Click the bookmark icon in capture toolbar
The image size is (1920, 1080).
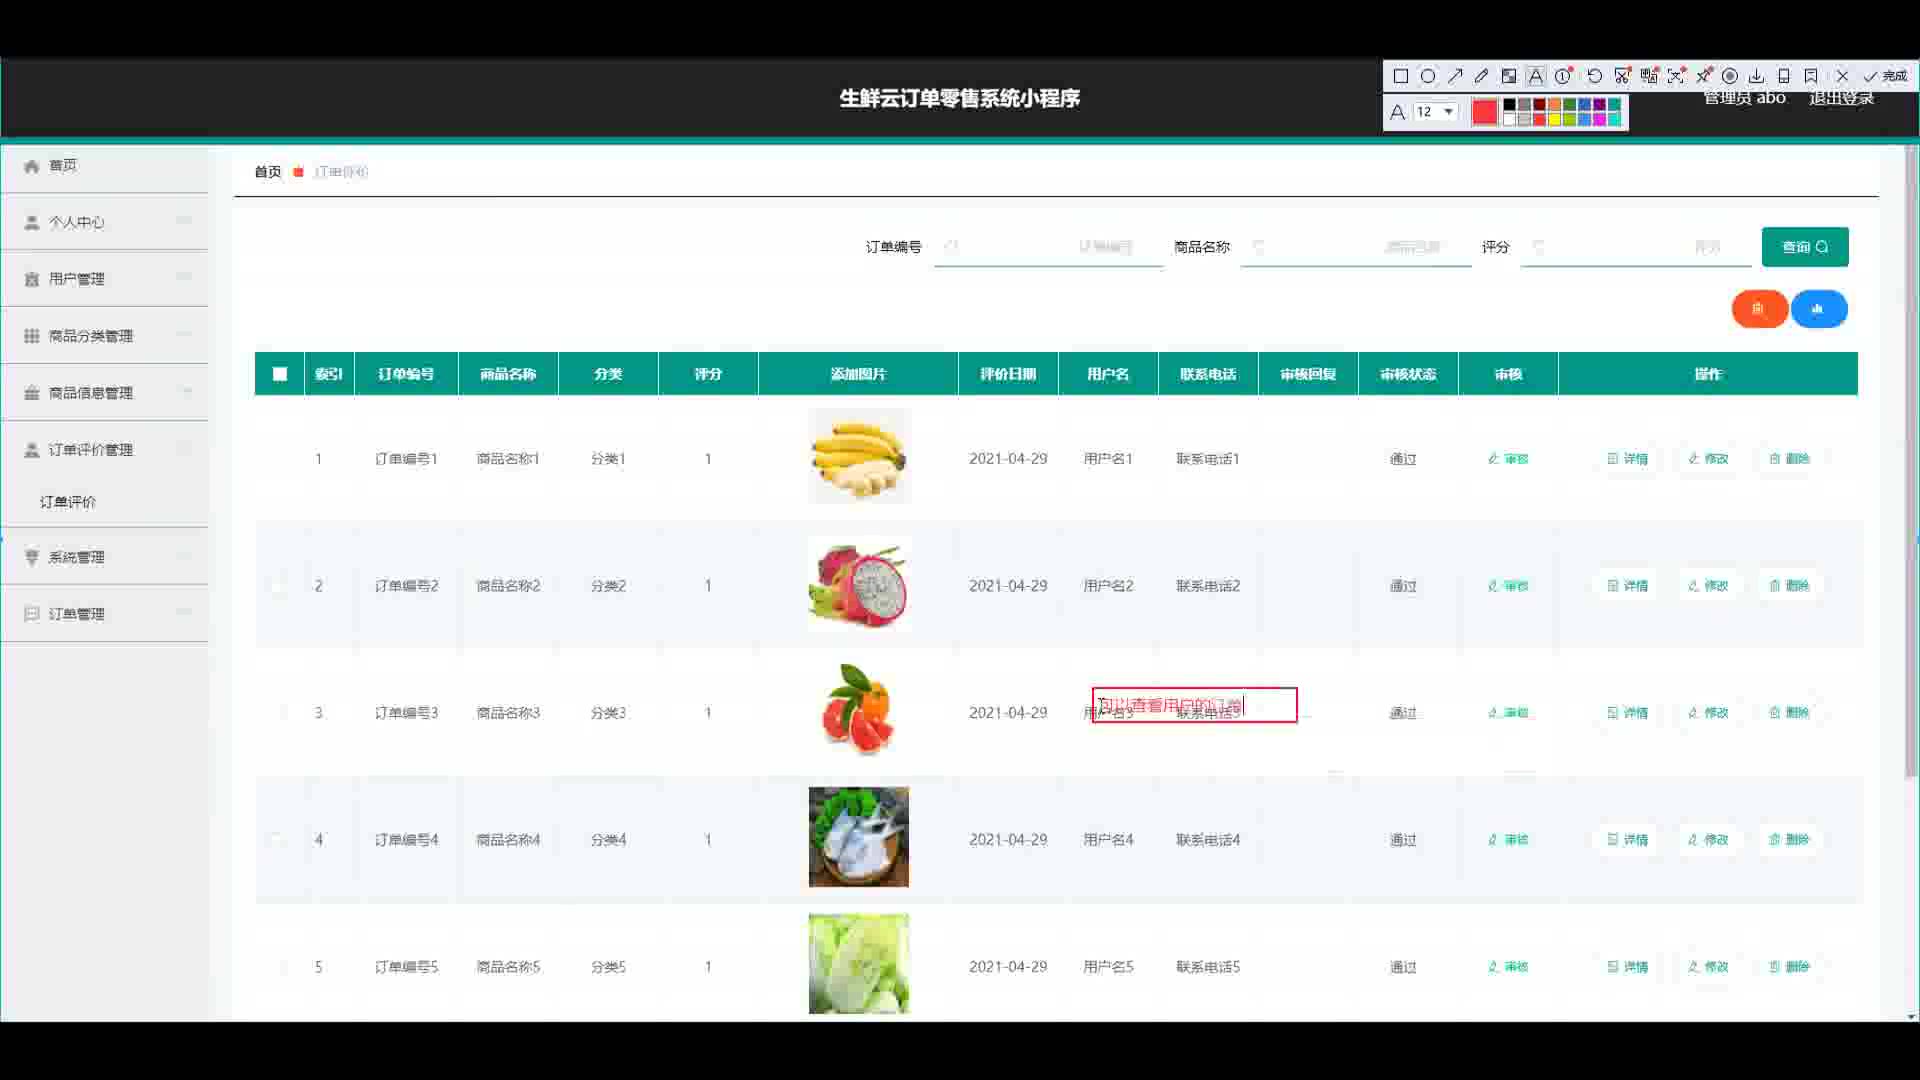coord(1811,76)
